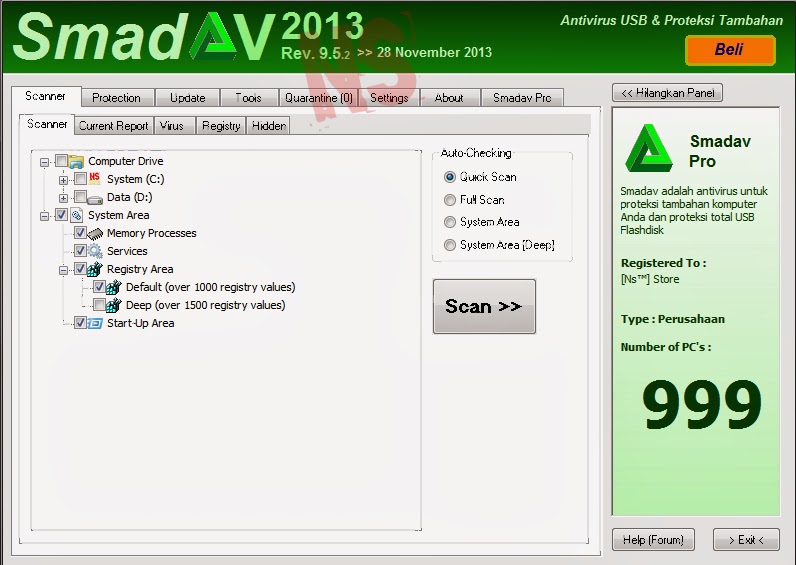Image resolution: width=796 pixels, height=565 pixels.
Task: Click the Deep registry values icon
Action: 114,305
